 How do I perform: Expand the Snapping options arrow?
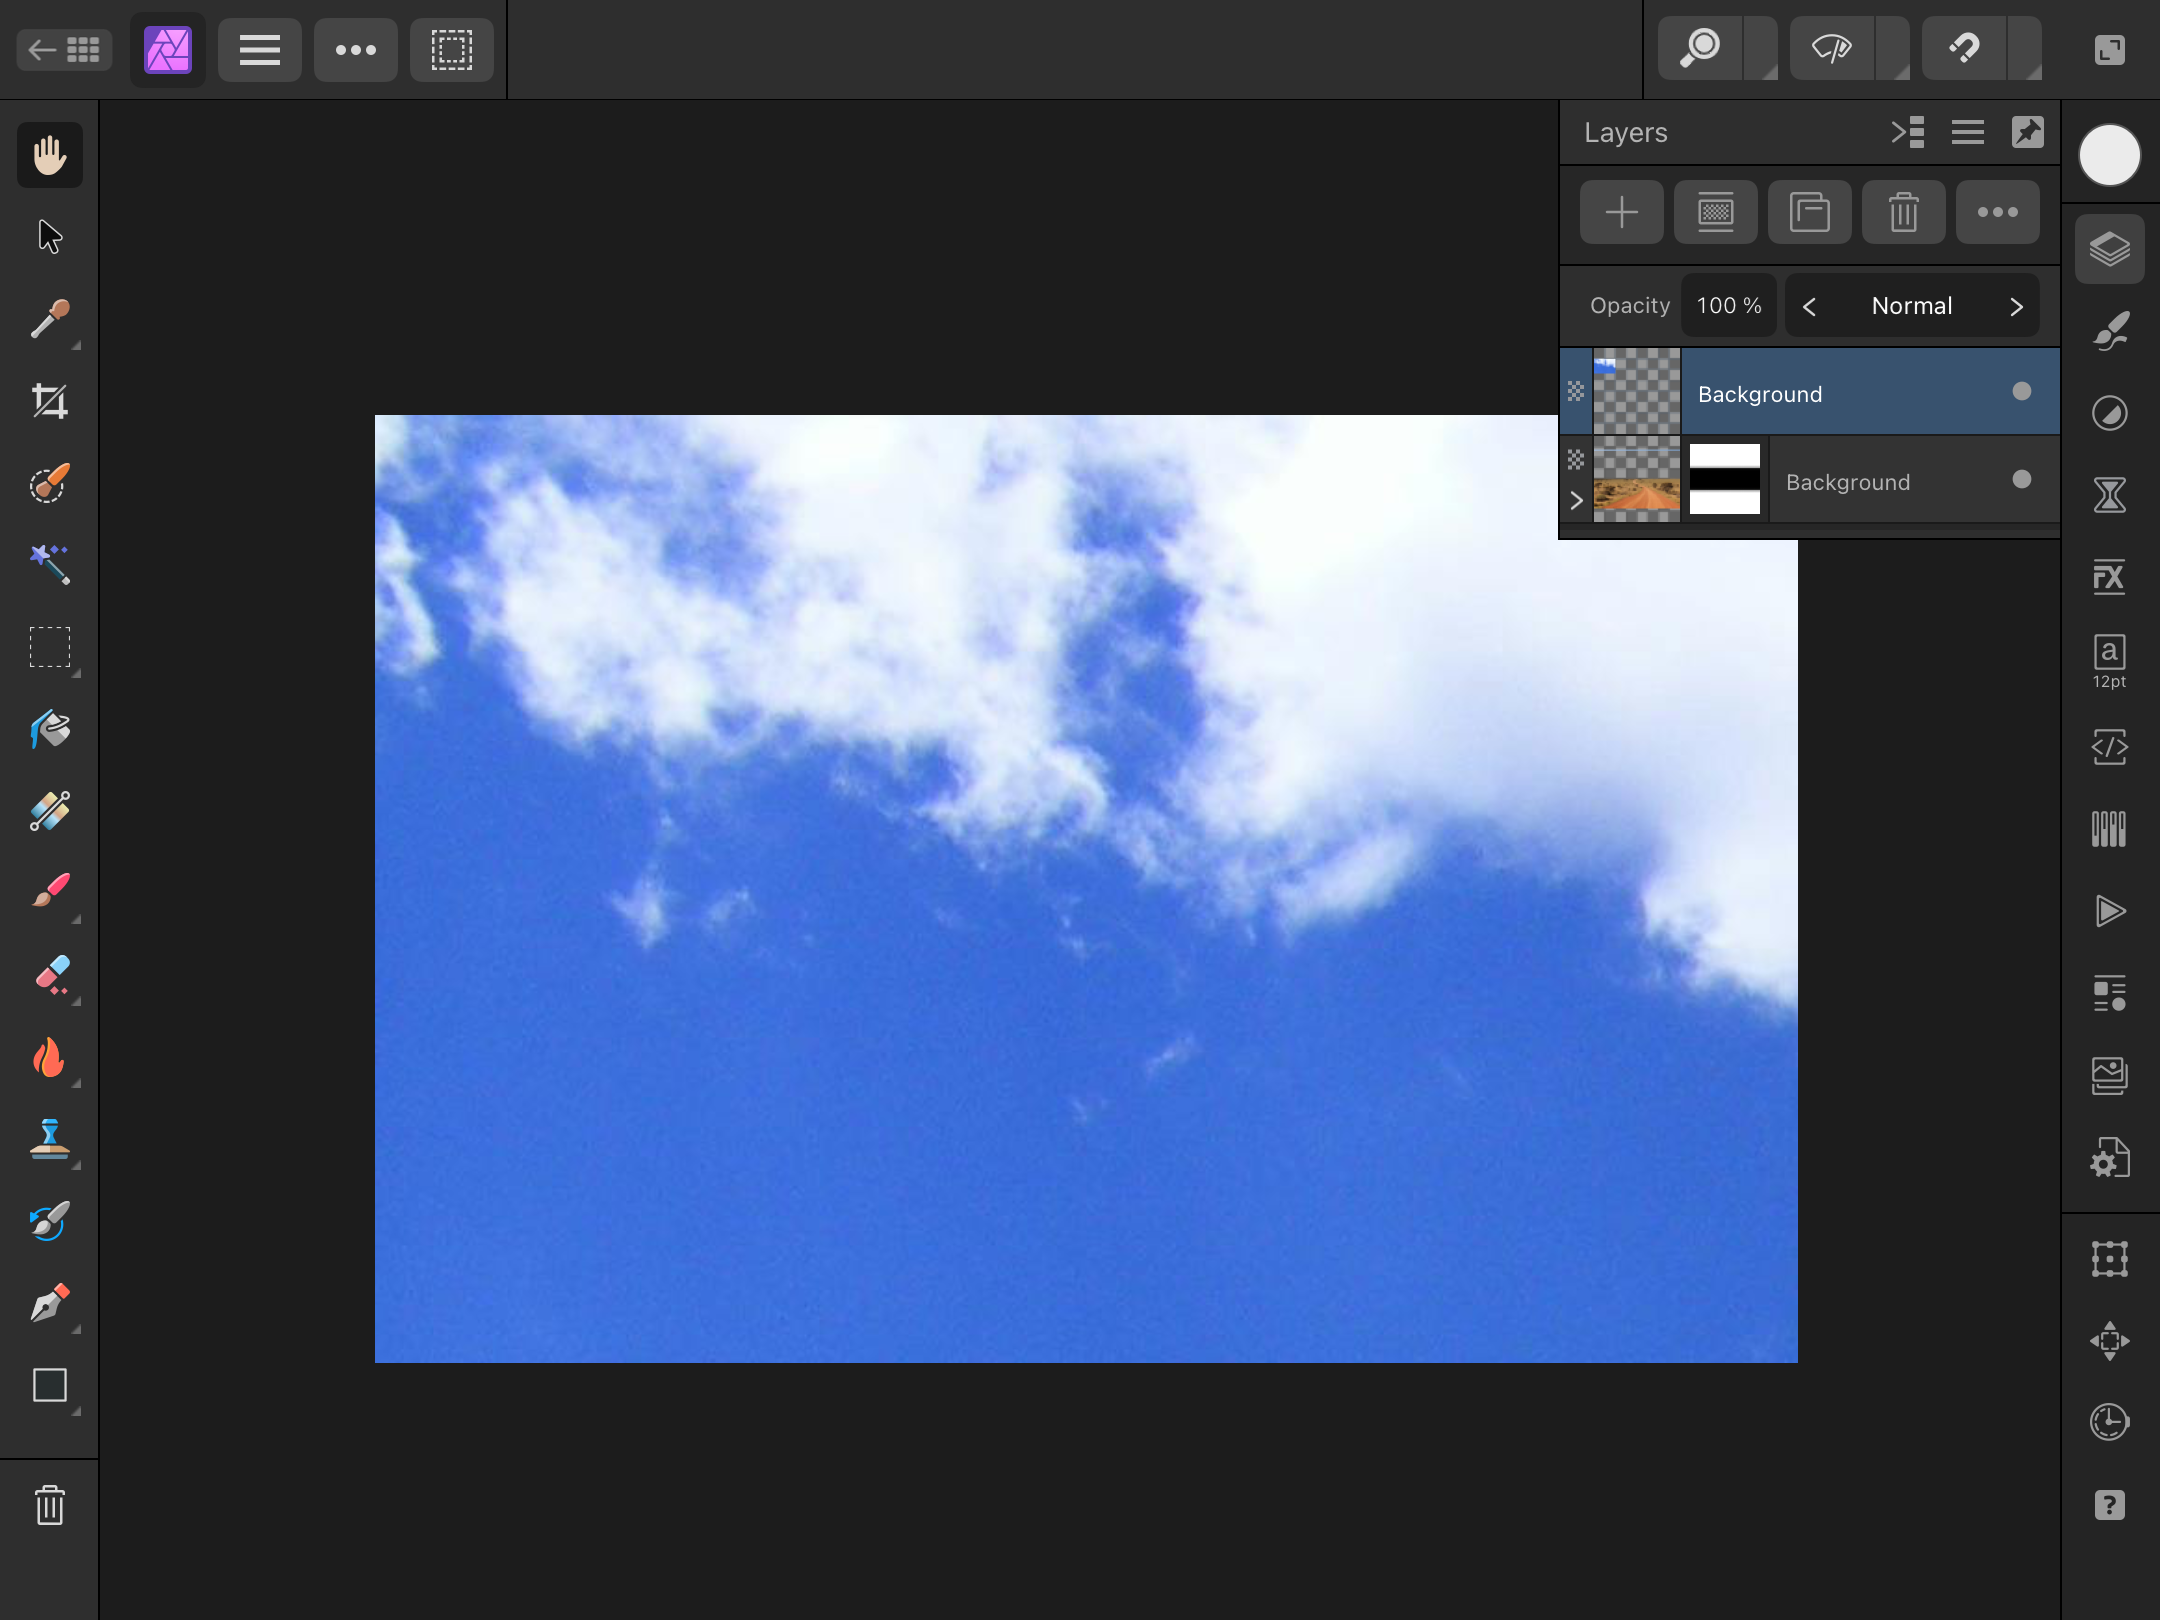tap(2026, 48)
